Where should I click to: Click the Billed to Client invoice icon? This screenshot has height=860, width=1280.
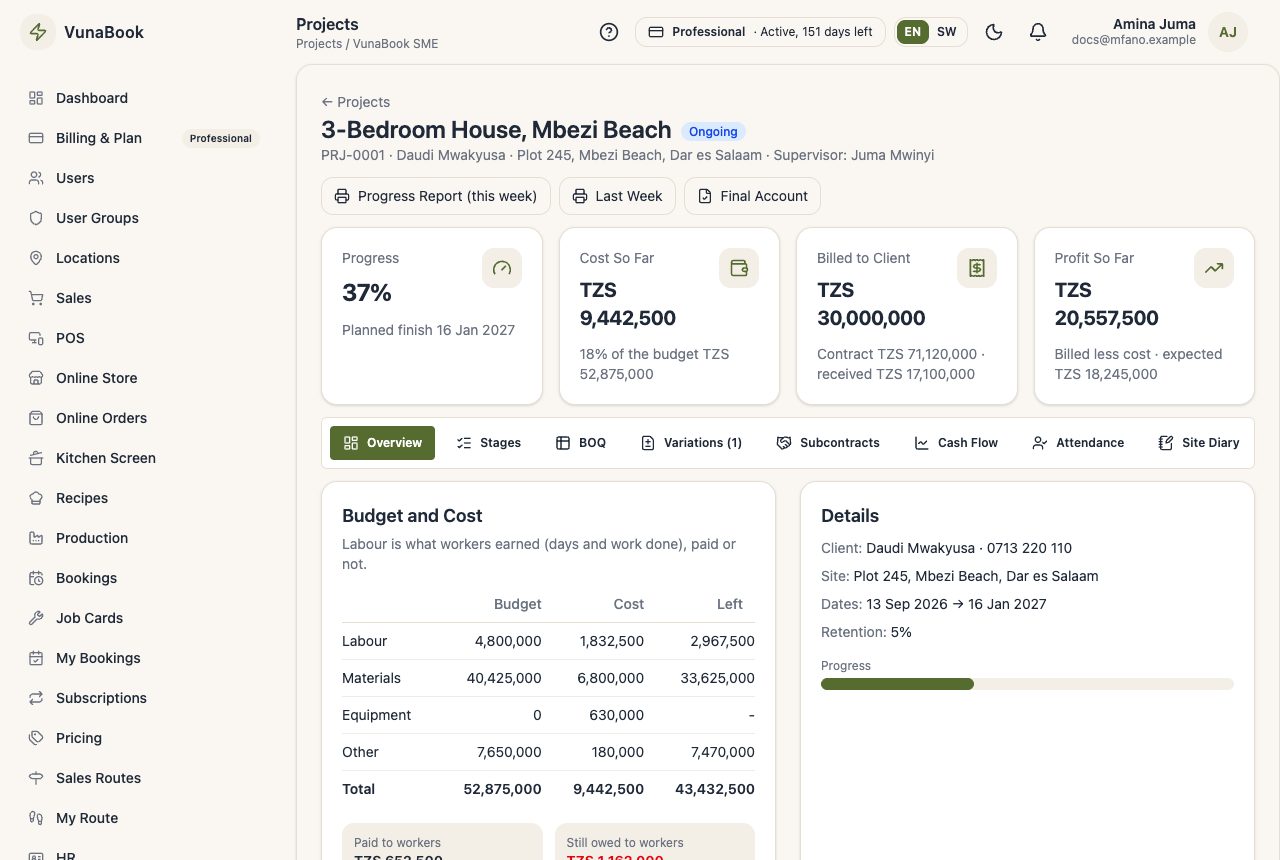(977, 268)
